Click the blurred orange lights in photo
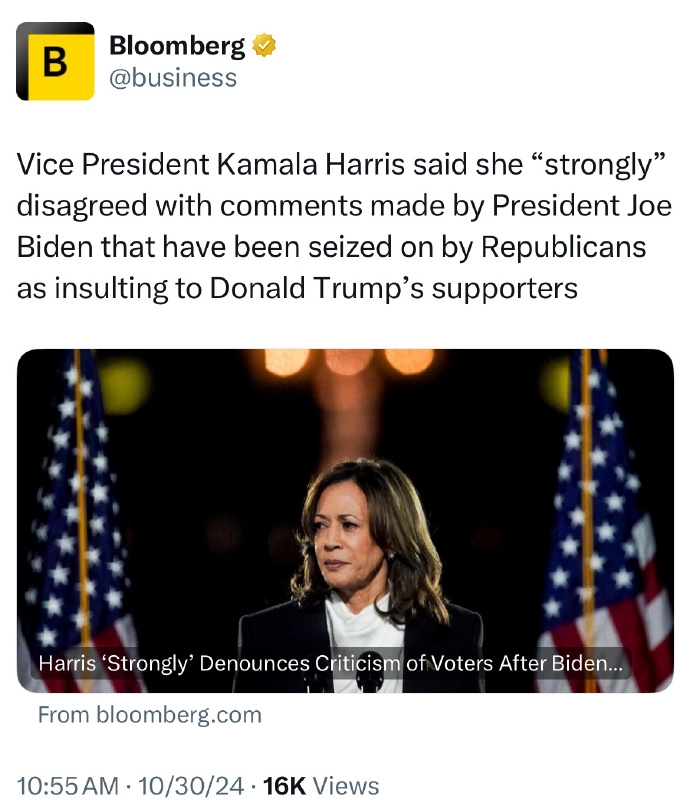Viewport: 690px width, 806px height. [x=349, y=362]
